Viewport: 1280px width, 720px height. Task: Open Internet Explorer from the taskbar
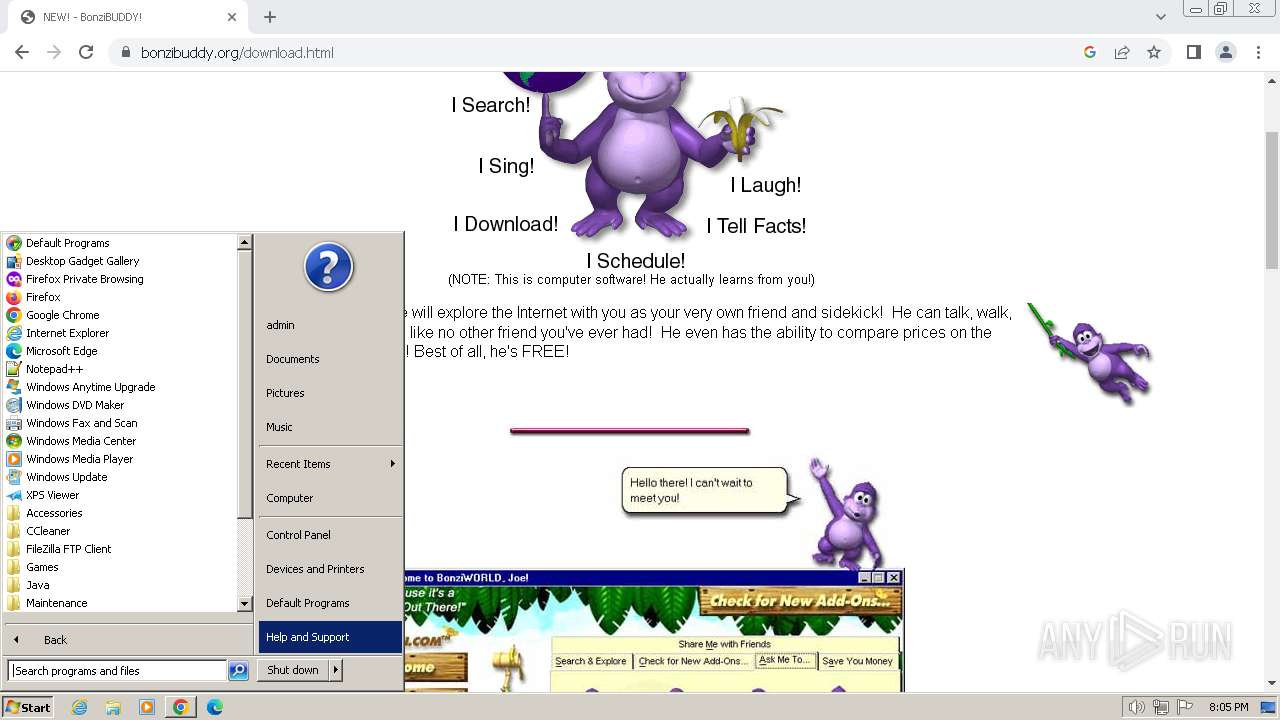[x=80, y=707]
